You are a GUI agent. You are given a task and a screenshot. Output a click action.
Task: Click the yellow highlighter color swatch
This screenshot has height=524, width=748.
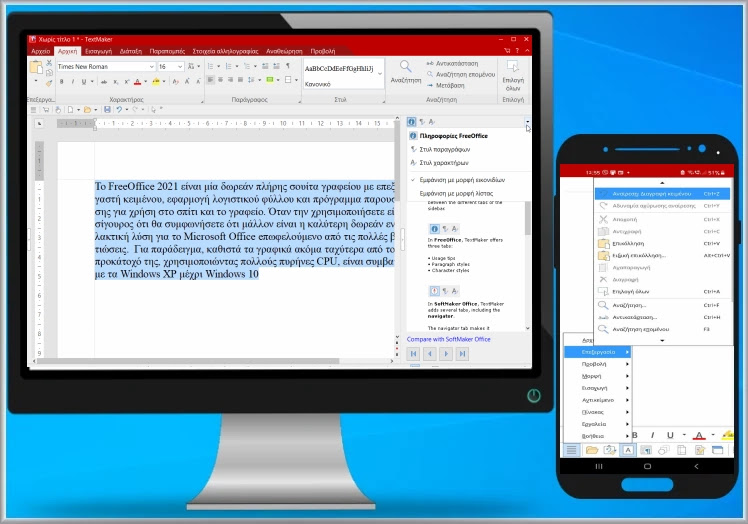point(156,82)
